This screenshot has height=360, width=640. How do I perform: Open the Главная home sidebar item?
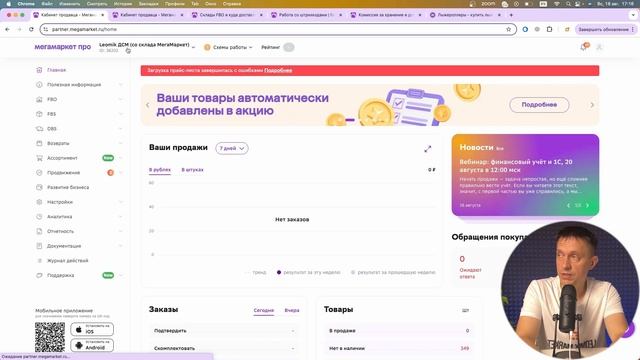pos(56,70)
